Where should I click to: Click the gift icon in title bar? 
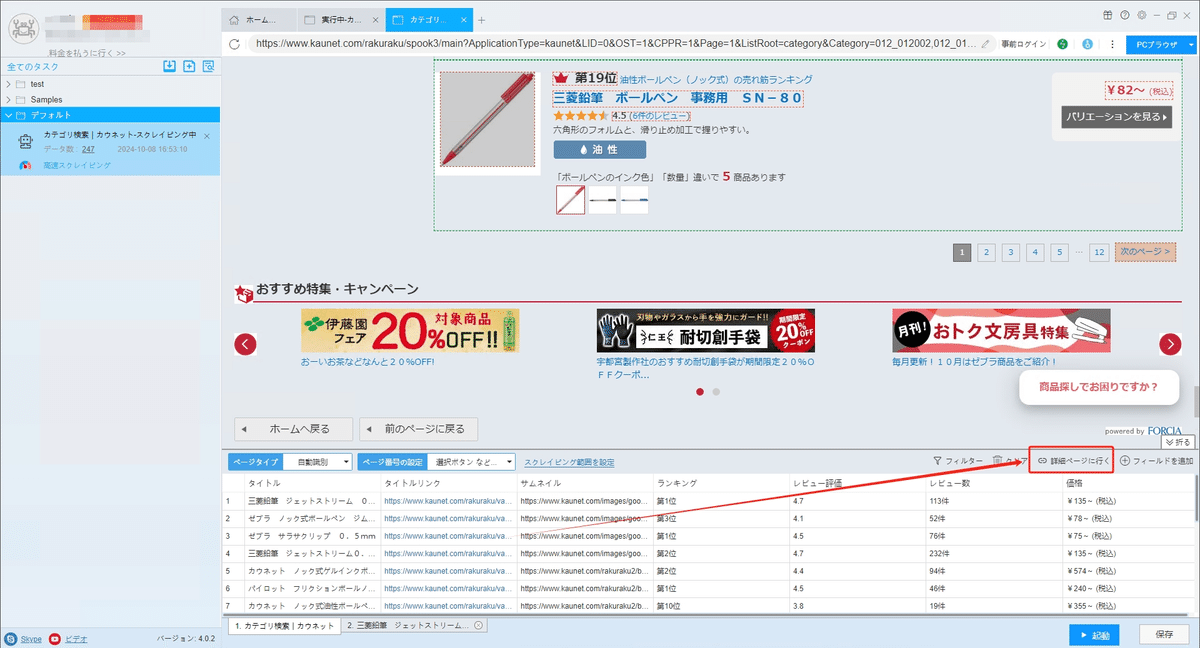tap(1108, 15)
